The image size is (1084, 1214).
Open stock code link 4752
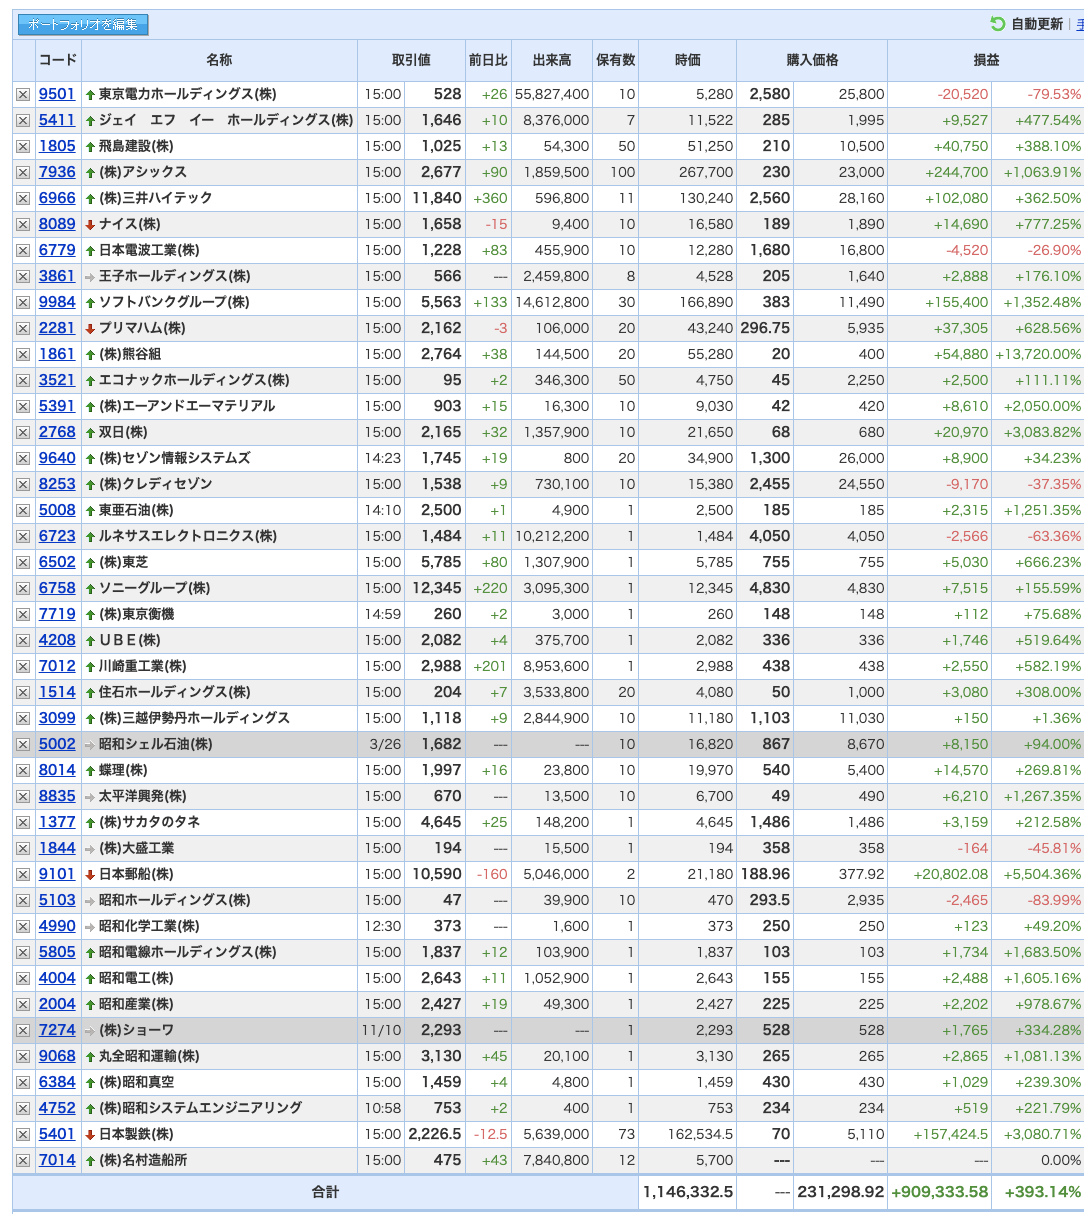[57, 1108]
